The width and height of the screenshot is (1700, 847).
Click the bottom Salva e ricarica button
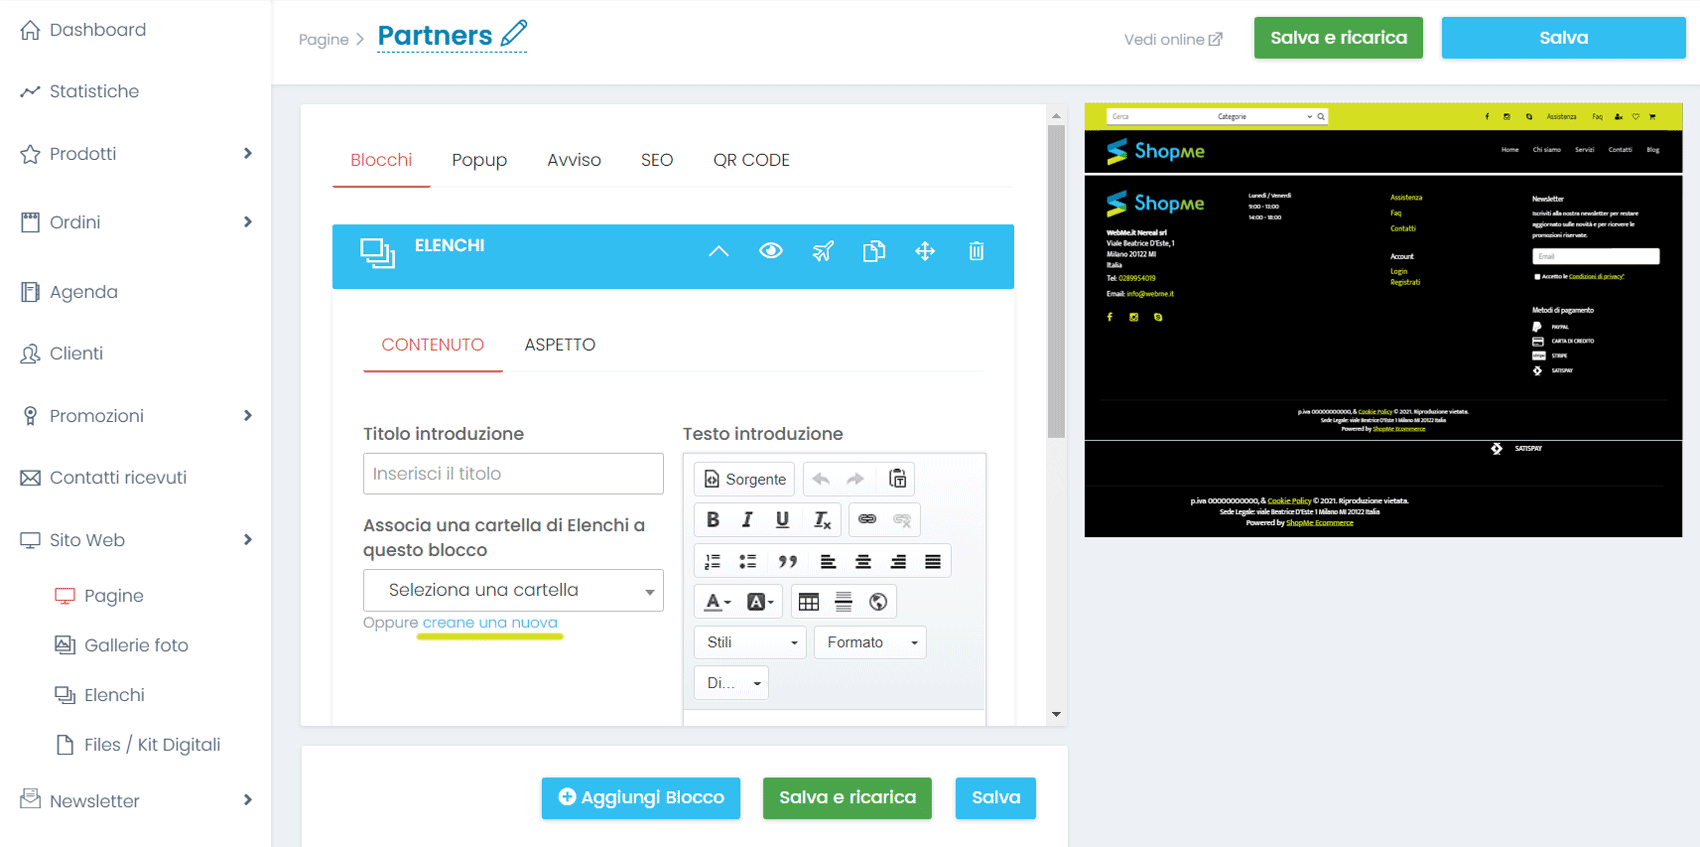[847, 798]
